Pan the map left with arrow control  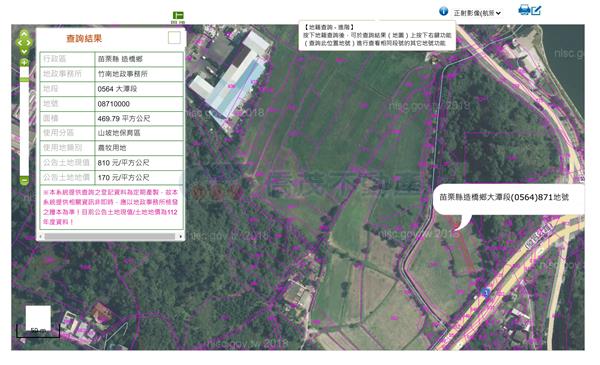(x=19, y=43)
